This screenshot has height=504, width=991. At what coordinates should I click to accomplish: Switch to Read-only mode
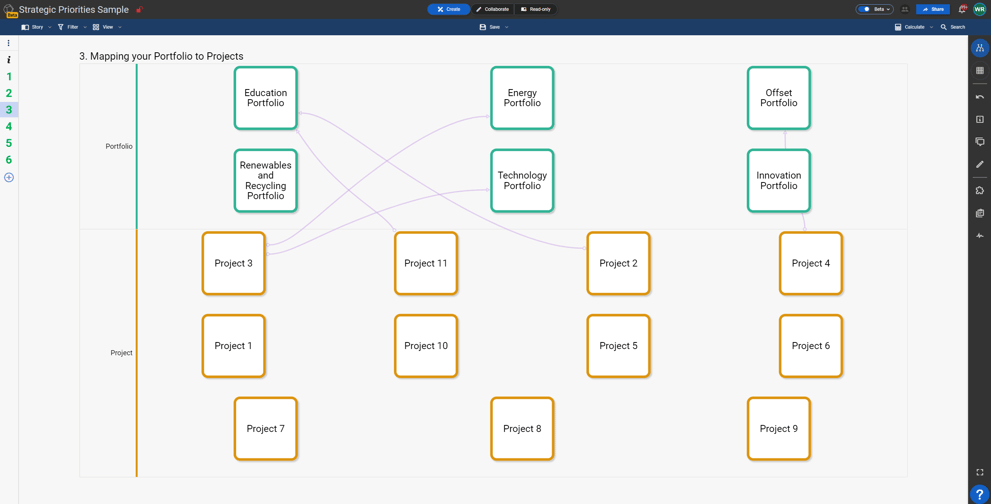coord(536,9)
